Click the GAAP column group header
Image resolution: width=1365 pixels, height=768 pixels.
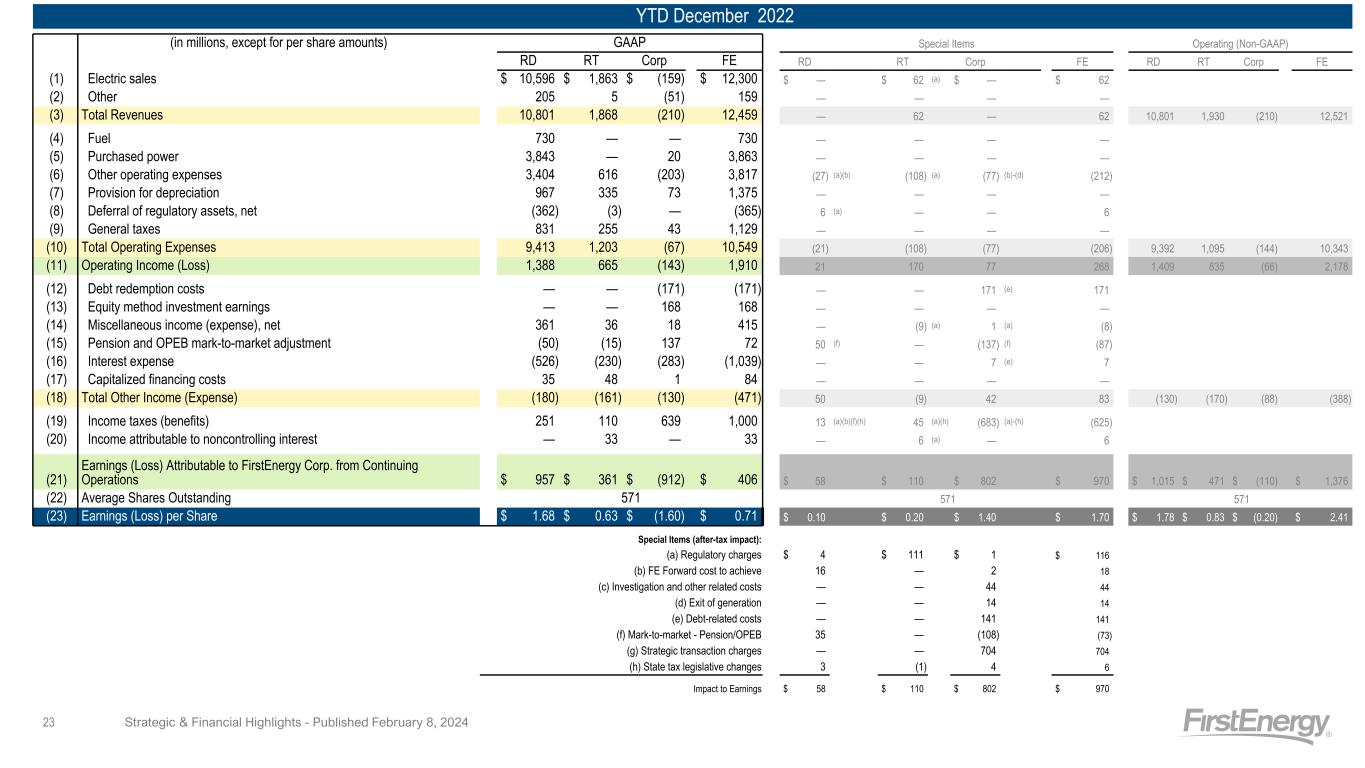629,42
